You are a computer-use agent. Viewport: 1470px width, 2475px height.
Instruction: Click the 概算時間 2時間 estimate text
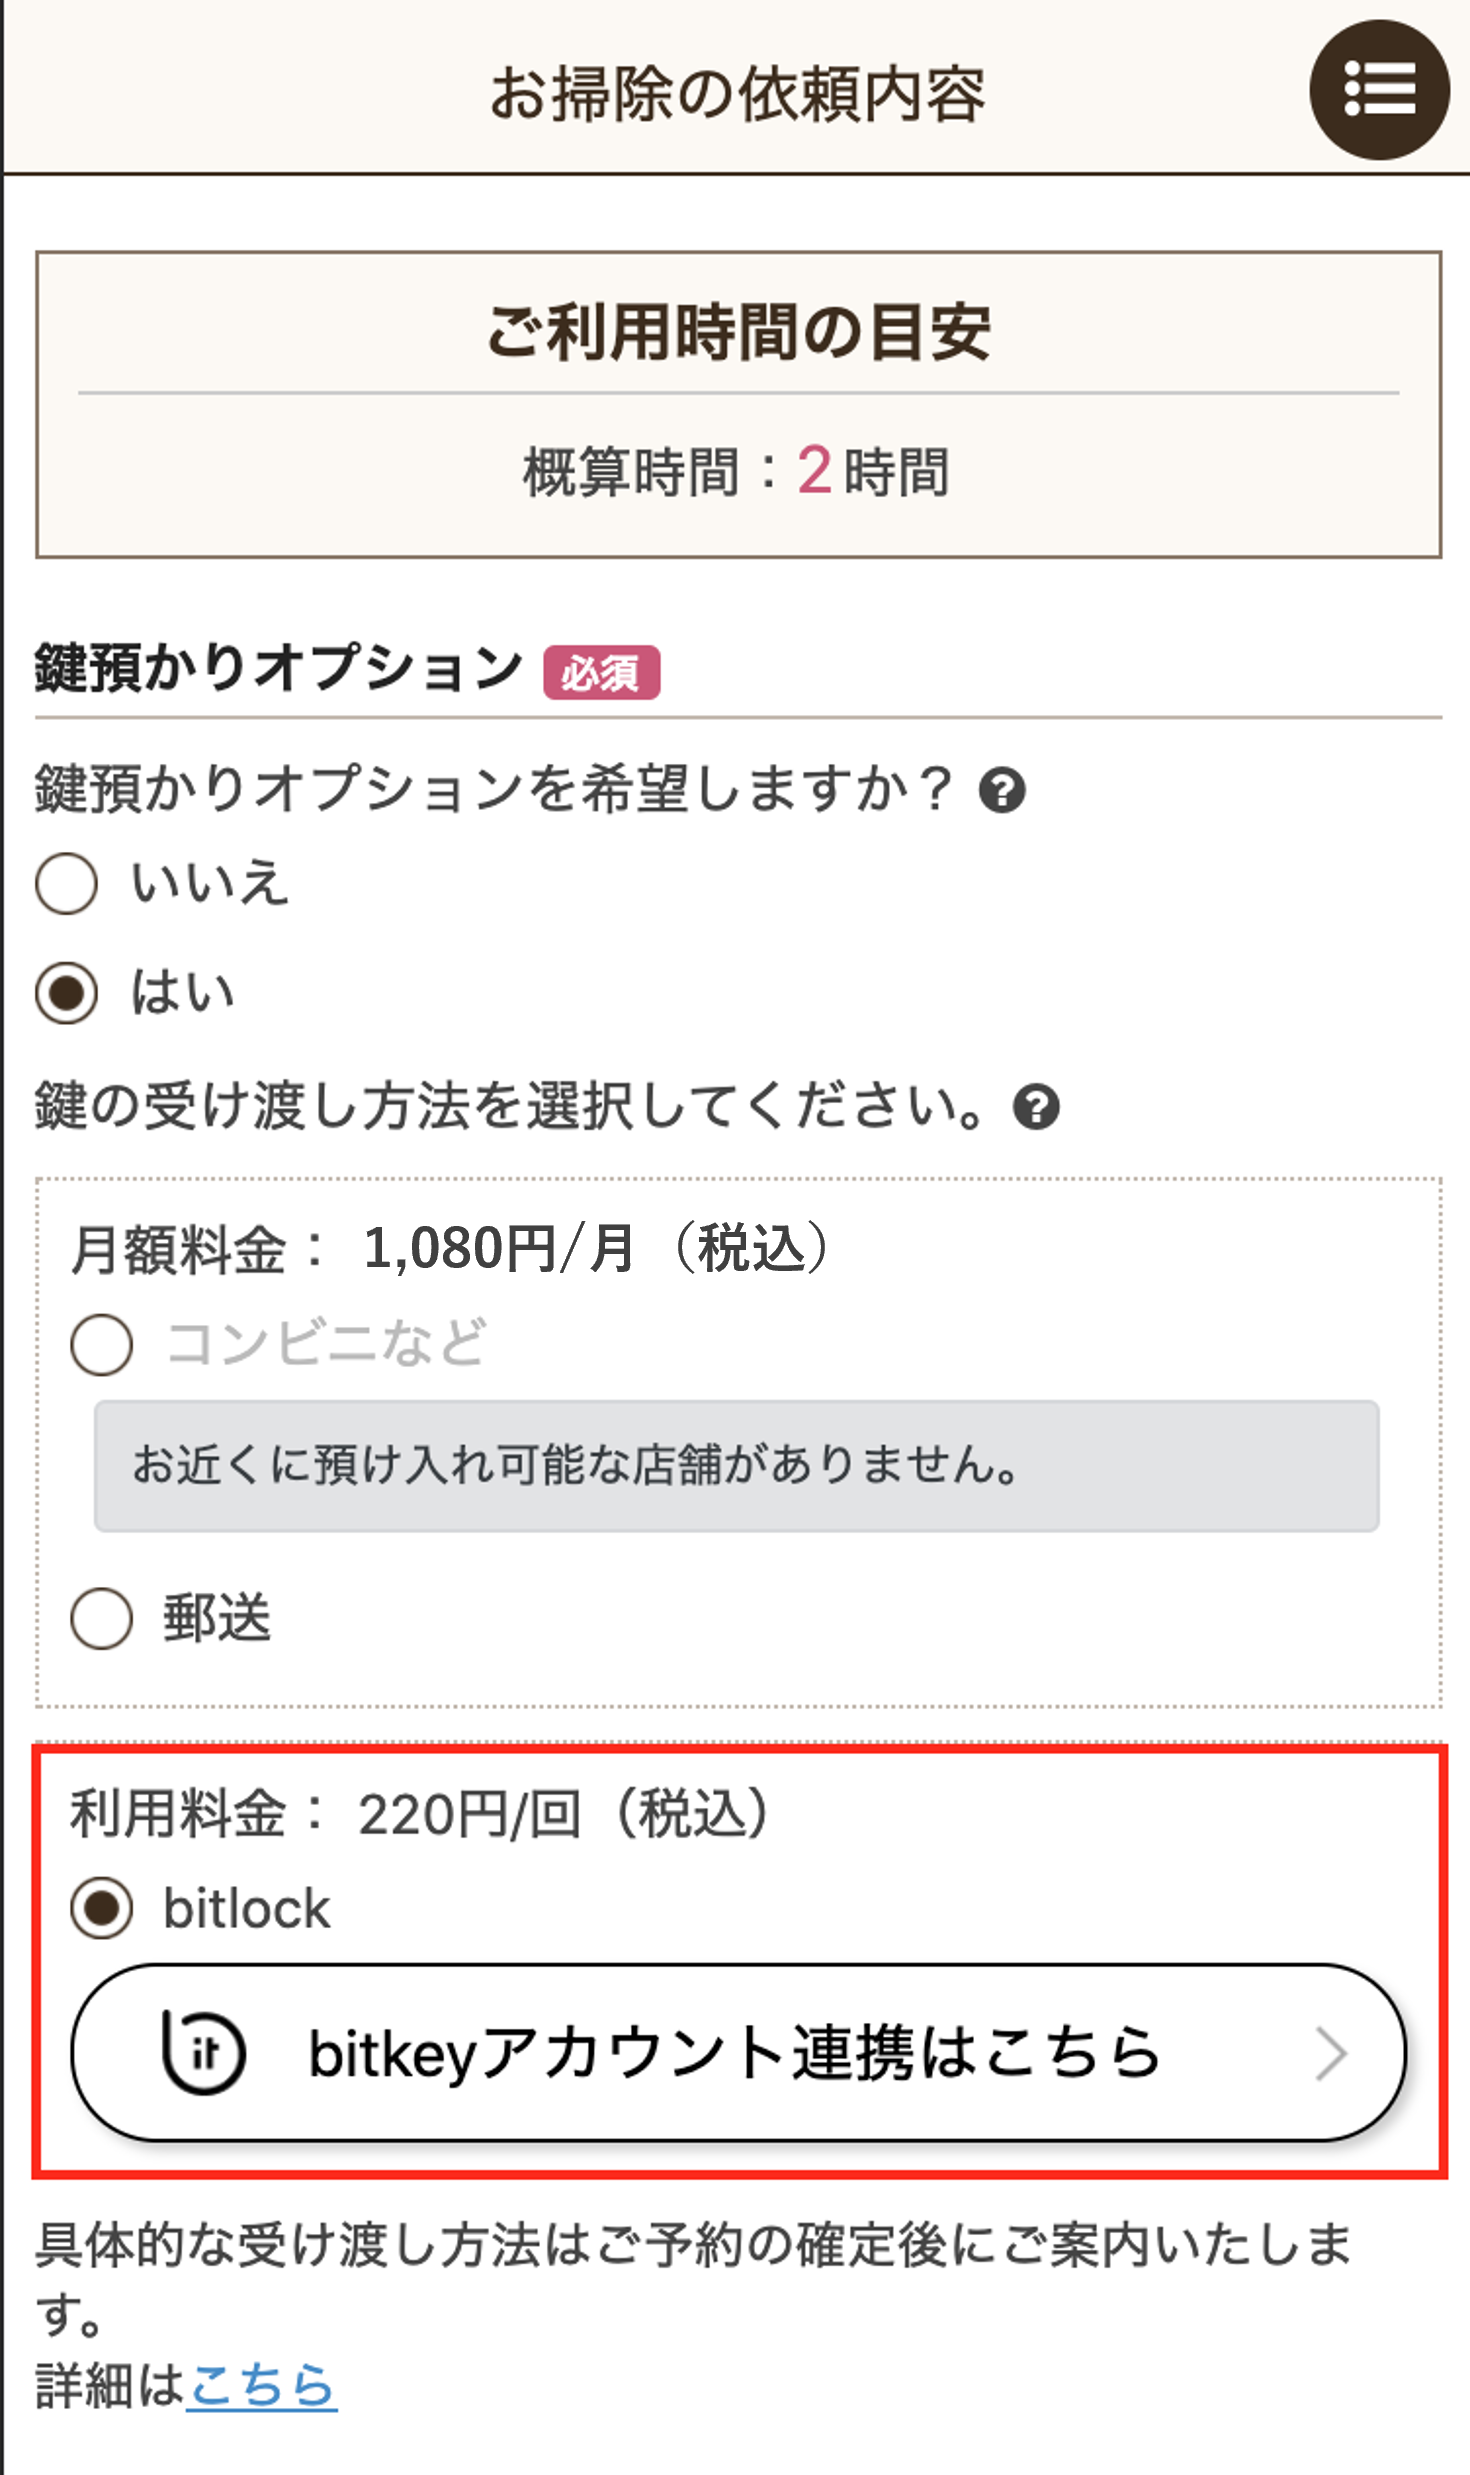736,471
